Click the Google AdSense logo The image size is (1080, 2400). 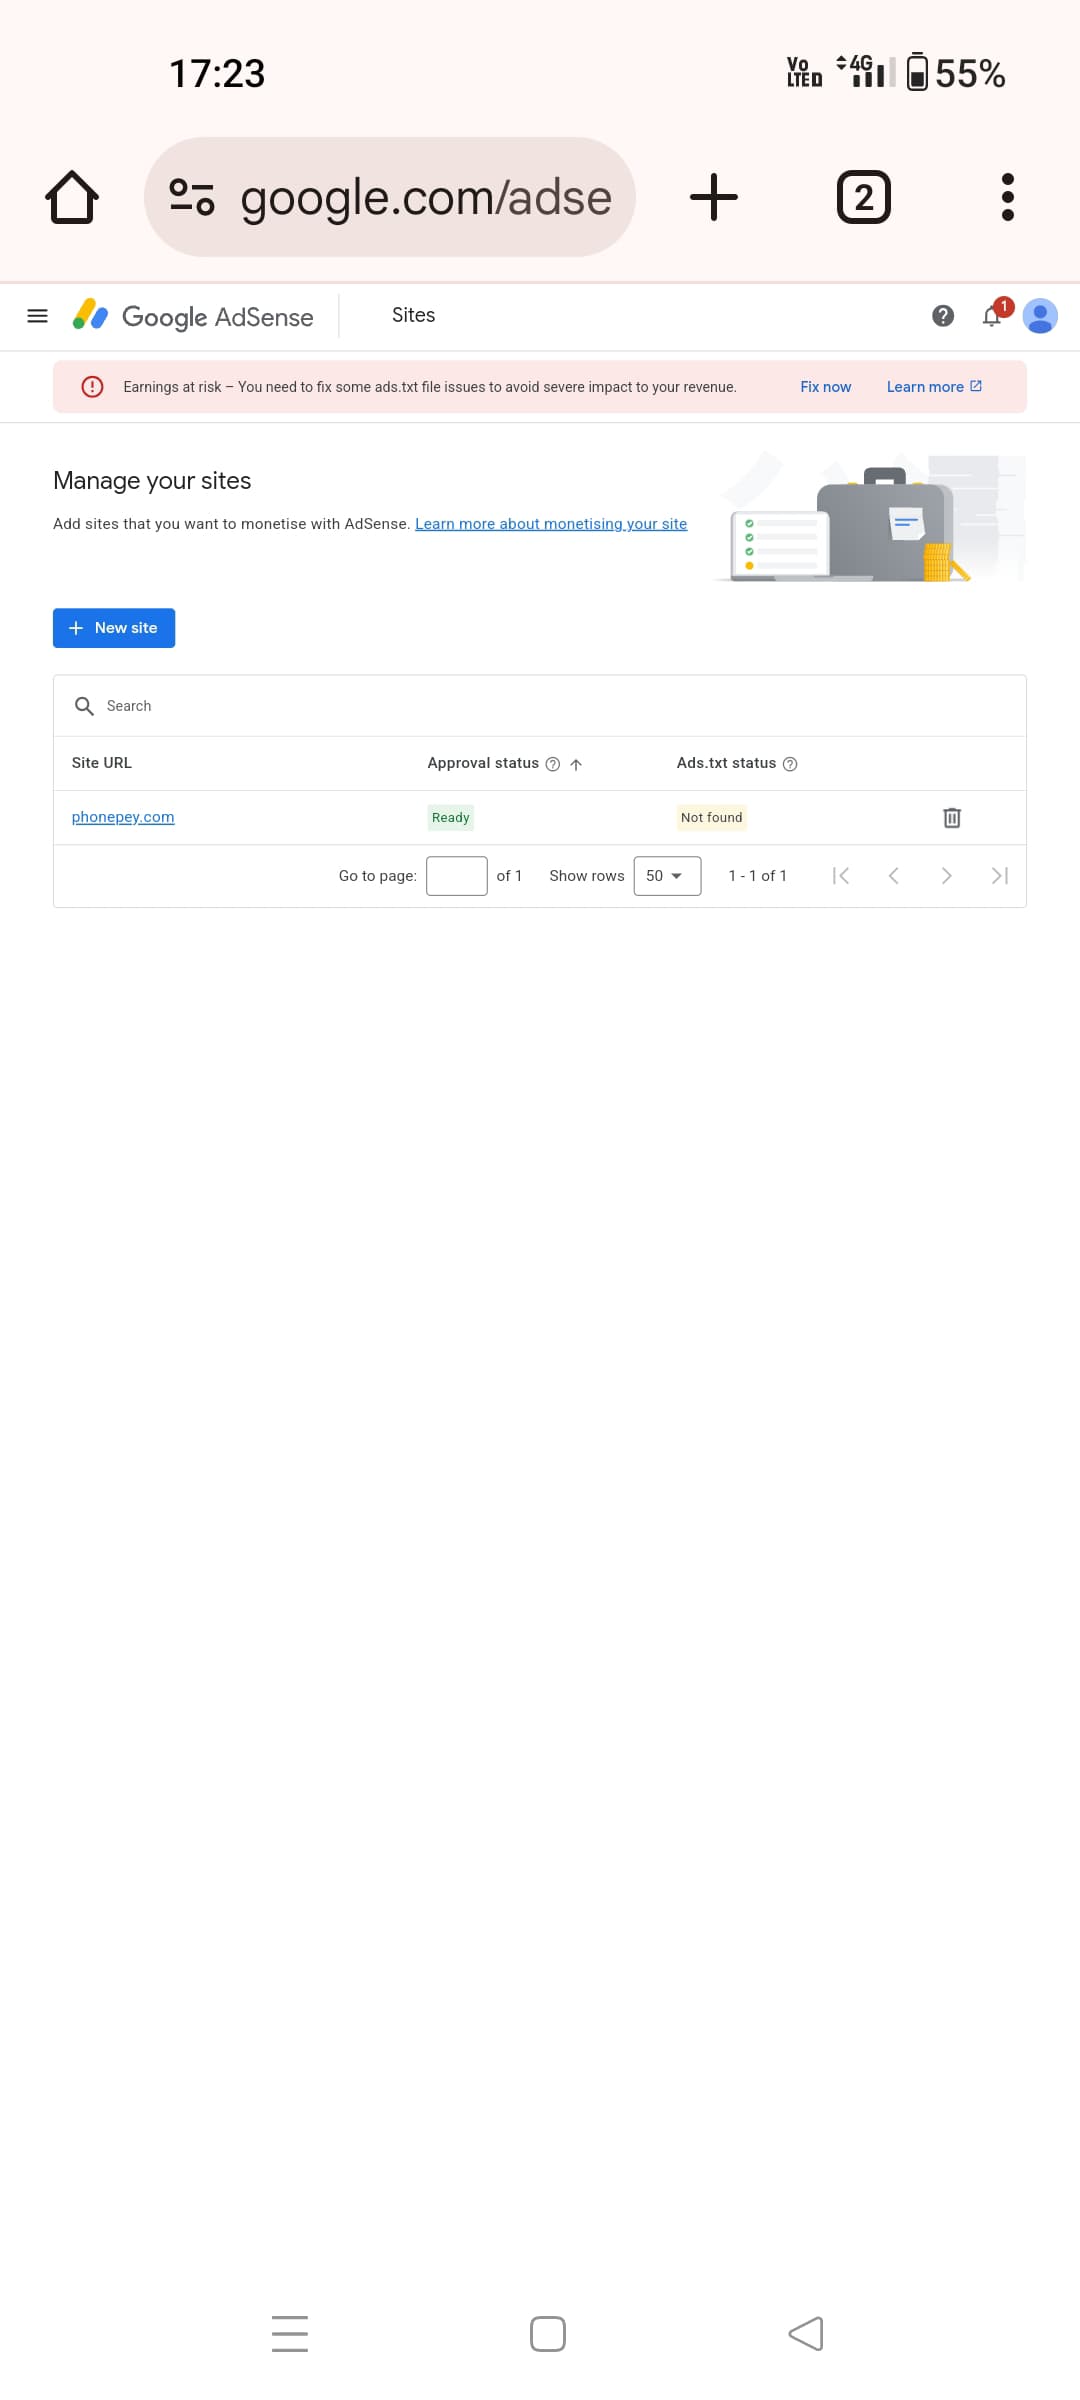click(193, 316)
